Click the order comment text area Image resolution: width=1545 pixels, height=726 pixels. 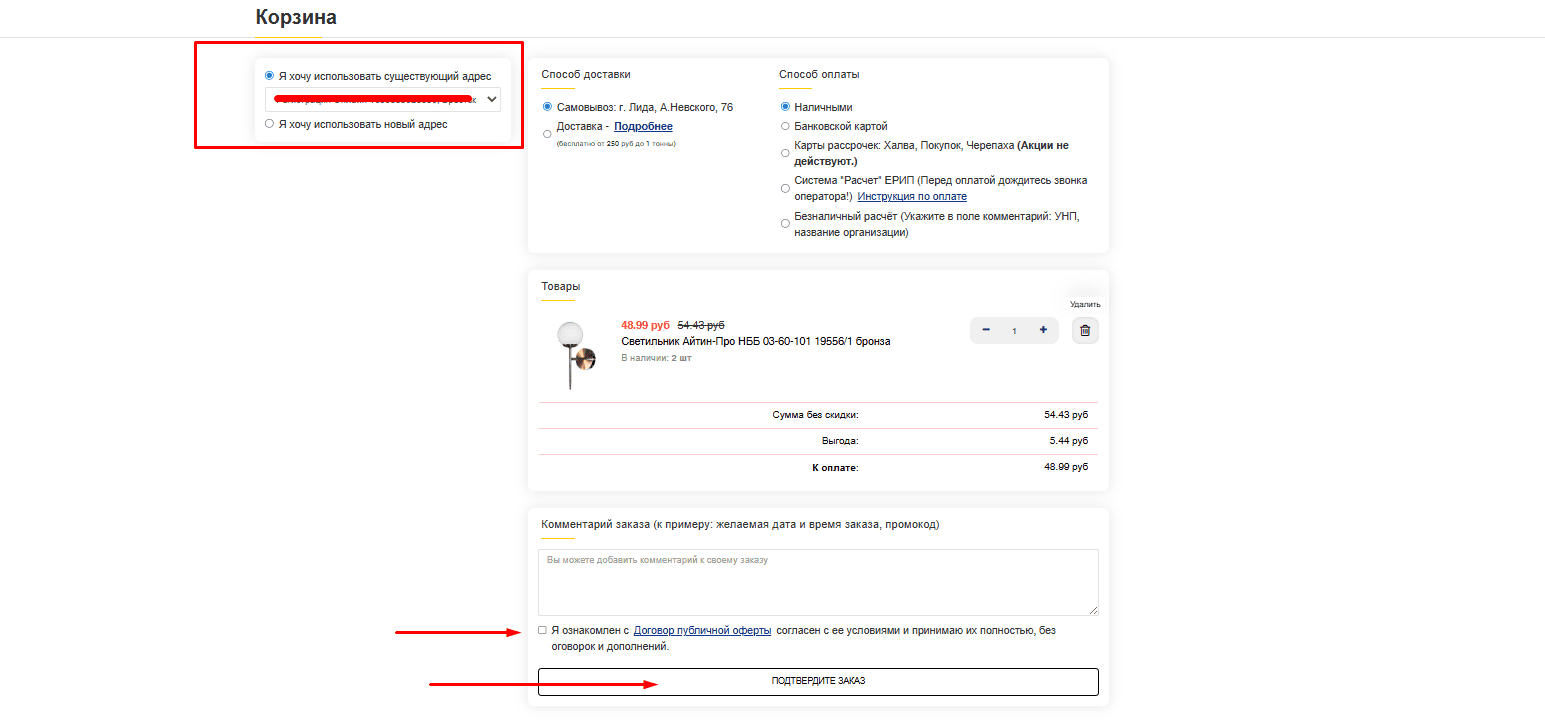(x=817, y=582)
